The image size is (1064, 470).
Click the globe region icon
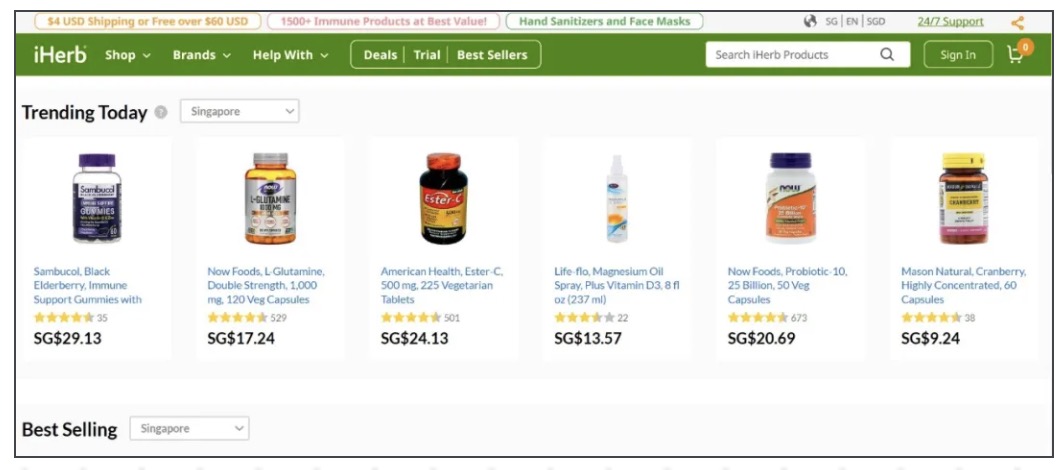pyautogui.click(x=810, y=21)
